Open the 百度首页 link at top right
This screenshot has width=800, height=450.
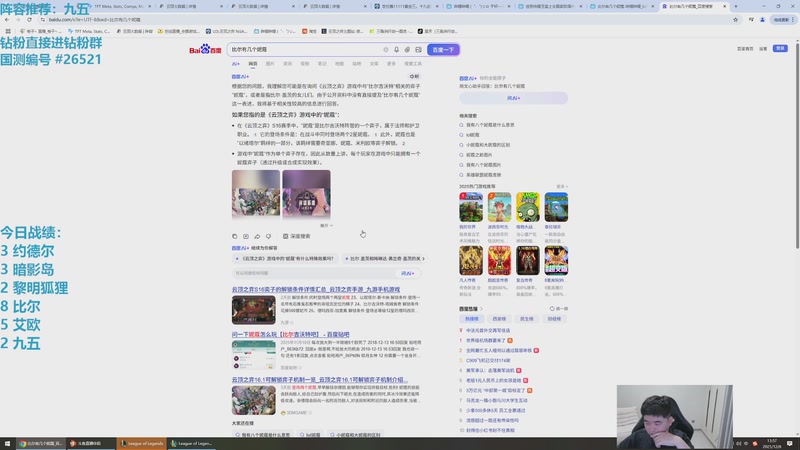pos(745,49)
